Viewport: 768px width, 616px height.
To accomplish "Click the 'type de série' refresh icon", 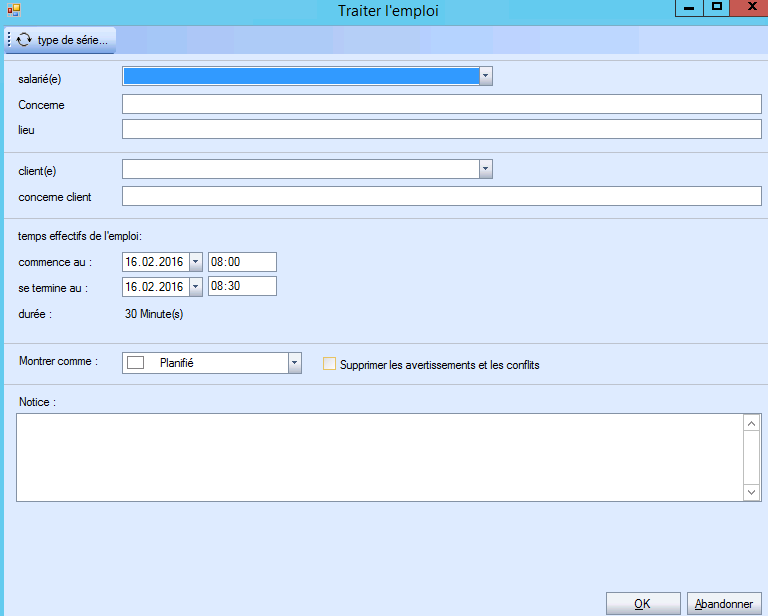I will tap(24, 40).
